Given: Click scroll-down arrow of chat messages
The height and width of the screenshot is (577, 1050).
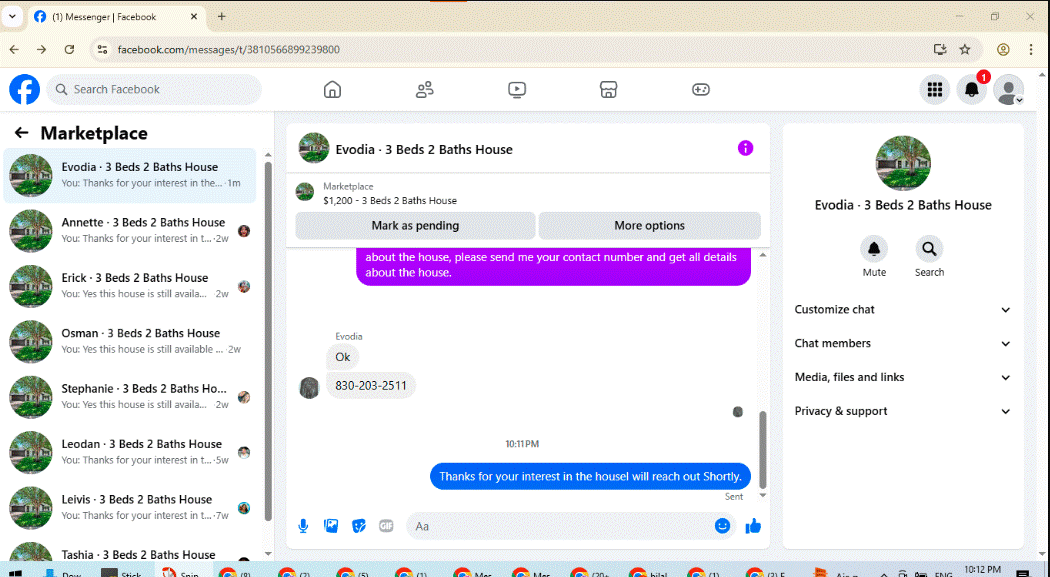Looking at the screenshot, I should 762,495.
